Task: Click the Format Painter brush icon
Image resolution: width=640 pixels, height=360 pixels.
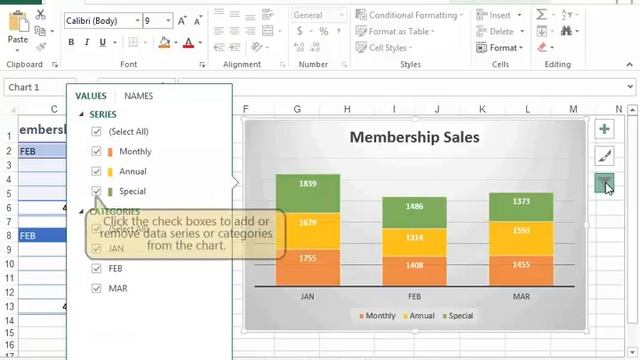Action: click(x=41, y=47)
